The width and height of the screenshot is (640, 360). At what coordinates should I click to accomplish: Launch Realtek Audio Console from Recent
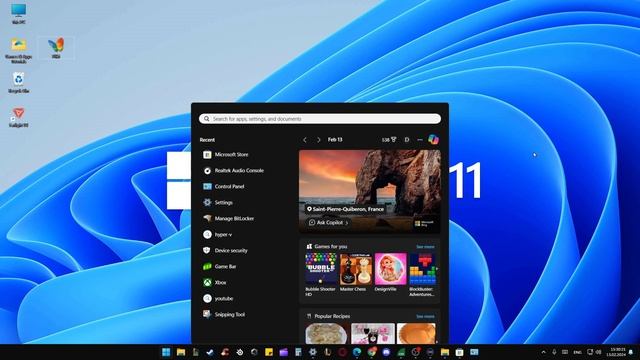[233, 171]
